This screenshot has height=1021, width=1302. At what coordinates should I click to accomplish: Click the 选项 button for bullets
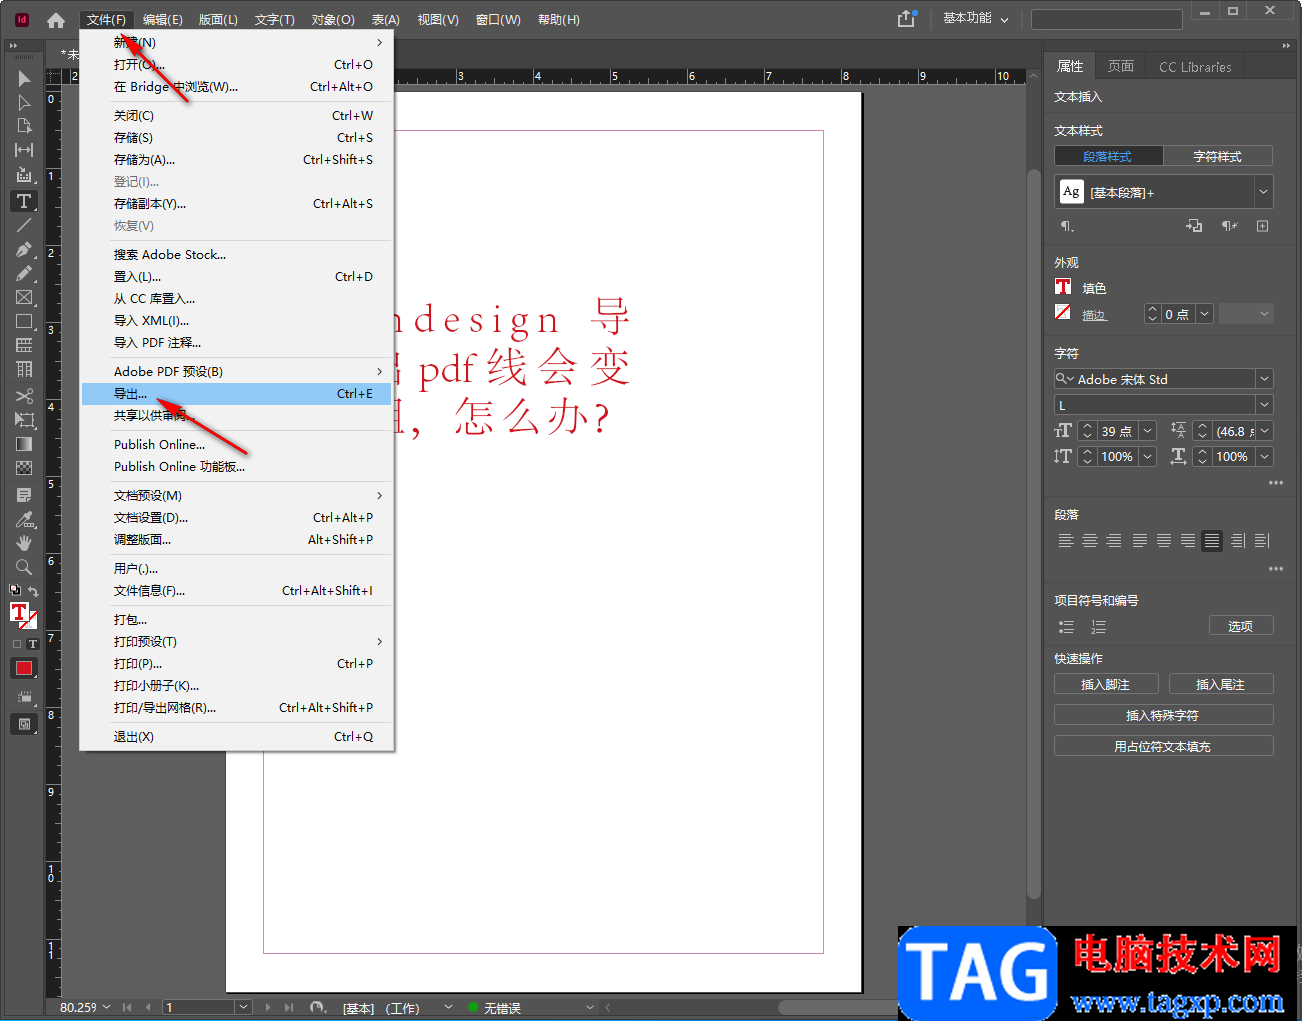pyautogui.click(x=1241, y=626)
